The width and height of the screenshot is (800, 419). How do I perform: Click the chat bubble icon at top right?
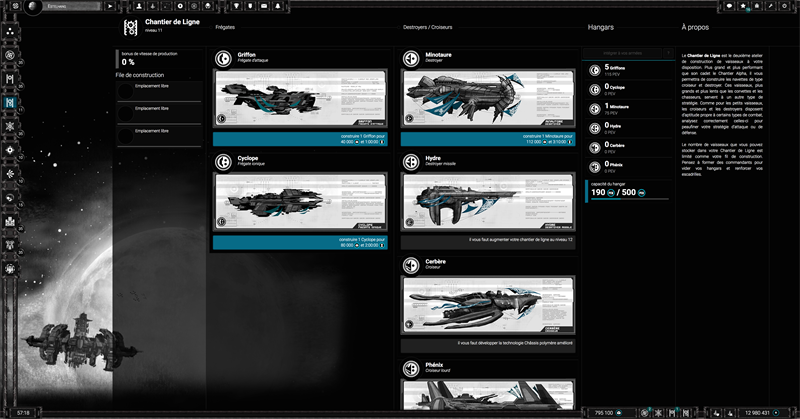coord(731,6)
